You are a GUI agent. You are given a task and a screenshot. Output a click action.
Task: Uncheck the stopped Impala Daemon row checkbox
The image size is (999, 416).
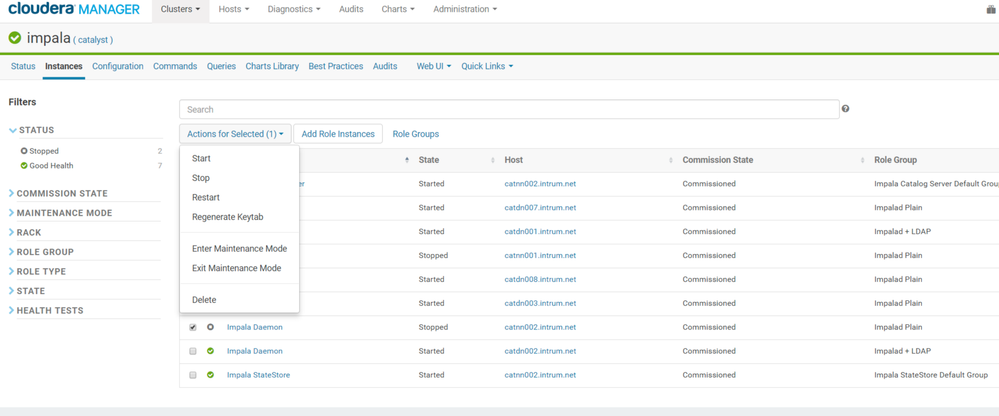pos(193,327)
